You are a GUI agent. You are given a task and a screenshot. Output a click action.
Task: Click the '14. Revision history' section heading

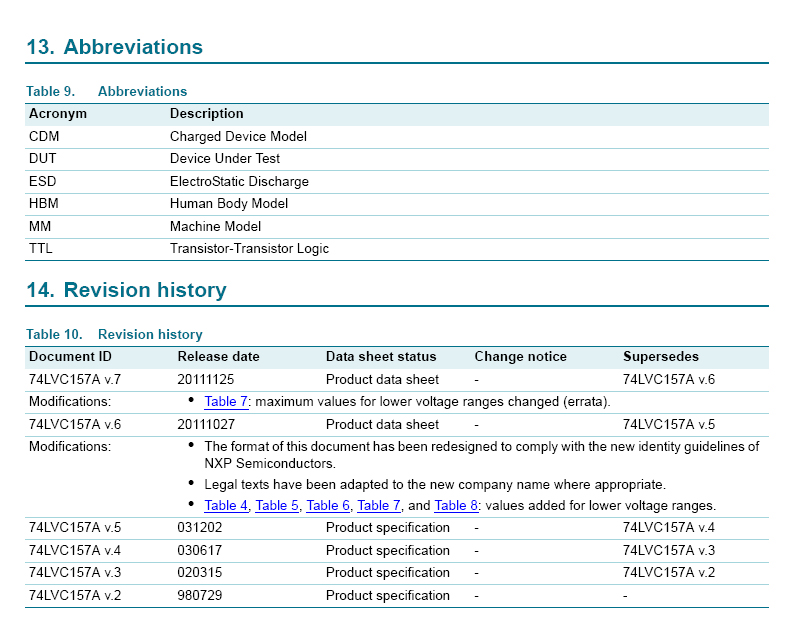click(126, 291)
